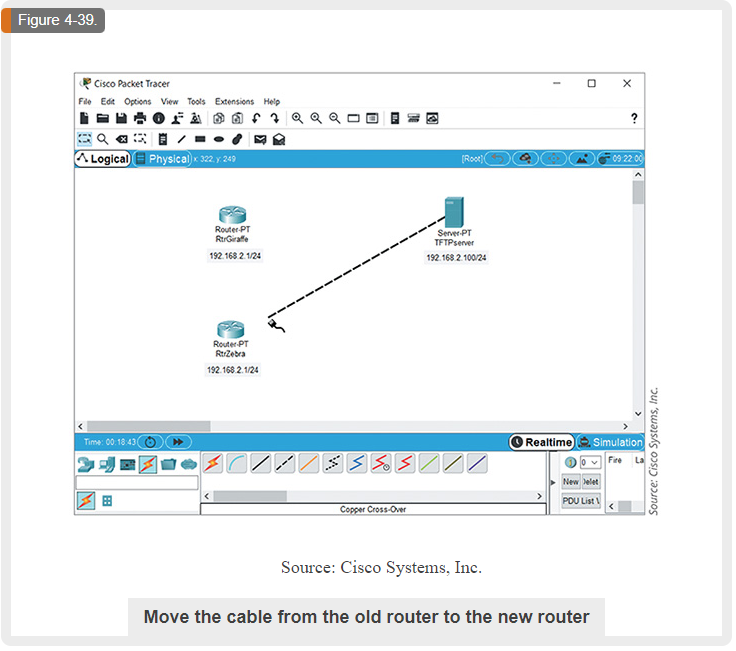Choose the Inspect magnifier tool
Screen dimensions: 736x651
point(103,139)
